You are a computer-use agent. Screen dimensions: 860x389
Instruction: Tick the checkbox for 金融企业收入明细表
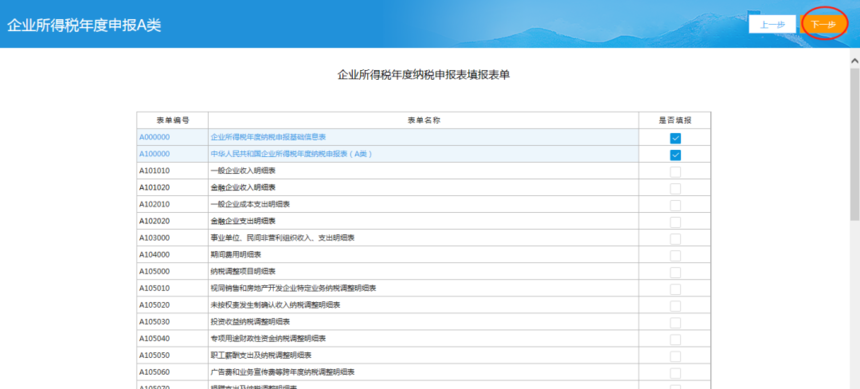[x=675, y=189]
